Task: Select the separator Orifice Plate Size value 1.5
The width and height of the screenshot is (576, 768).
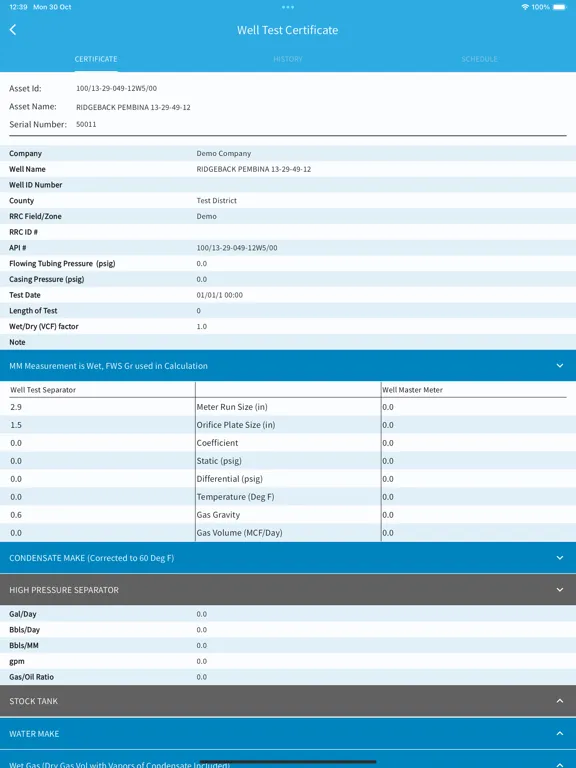Action: (x=16, y=425)
